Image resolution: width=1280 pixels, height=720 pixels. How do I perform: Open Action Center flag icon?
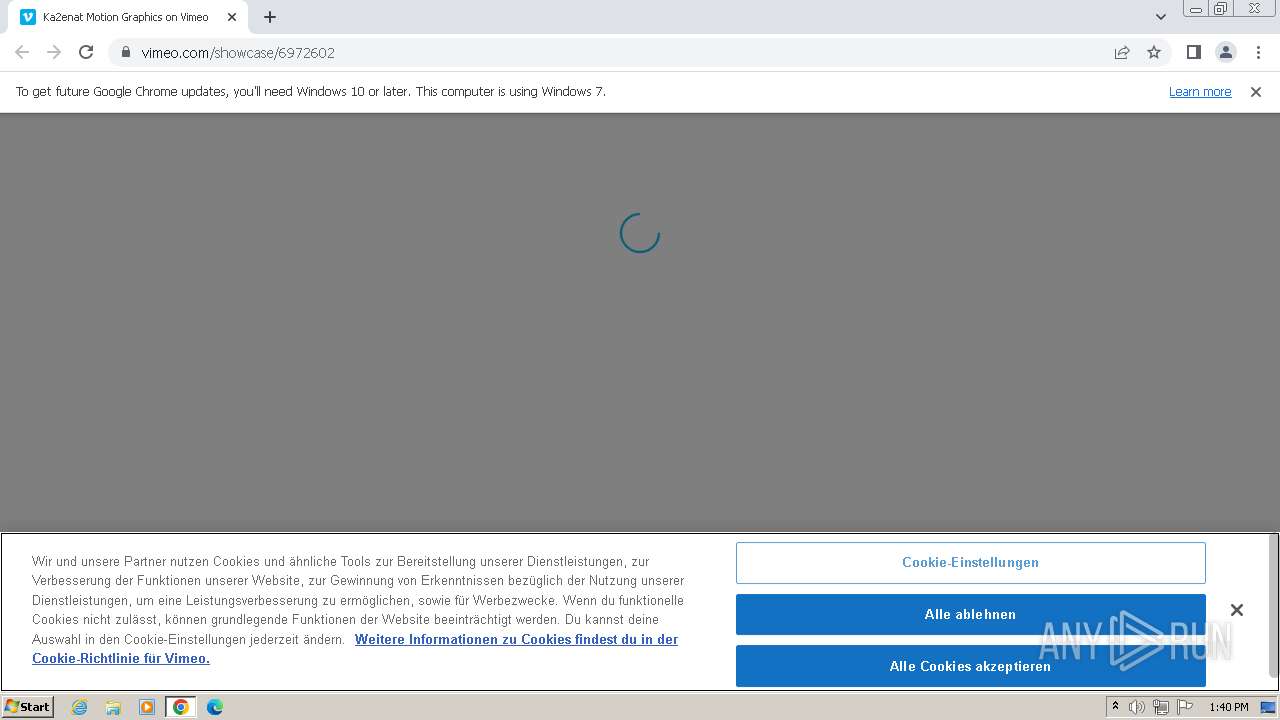pos(1185,707)
